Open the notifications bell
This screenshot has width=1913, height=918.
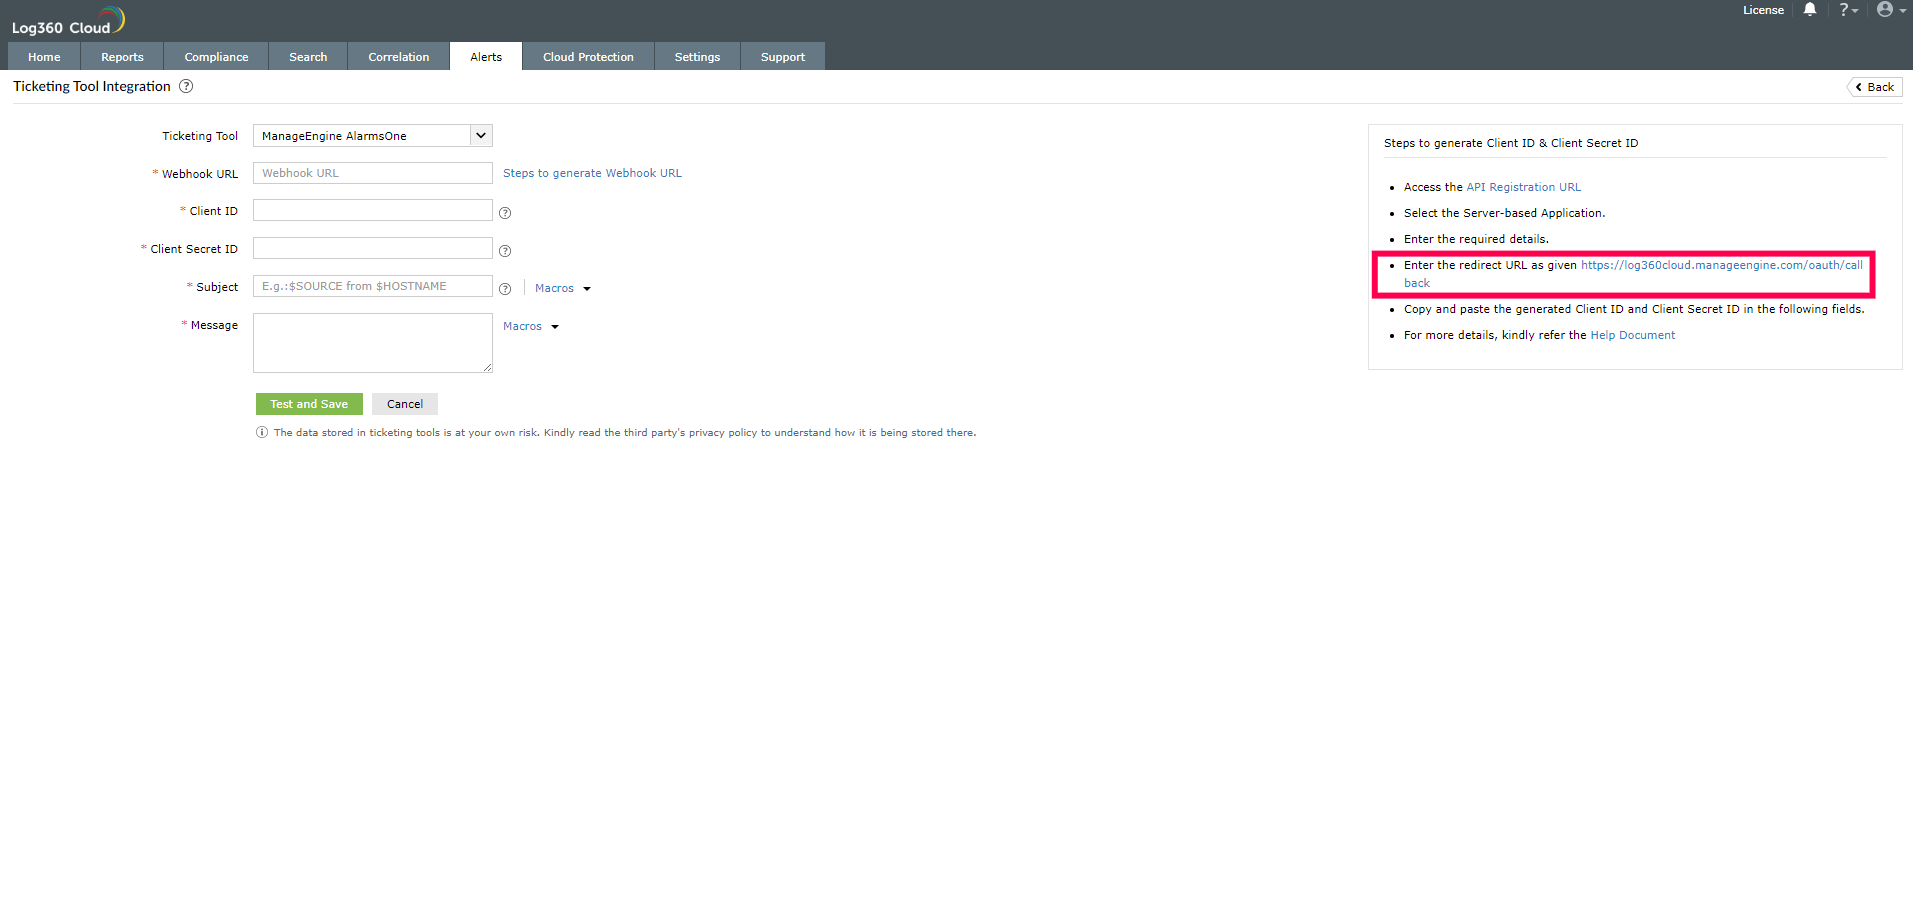[1809, 10]
